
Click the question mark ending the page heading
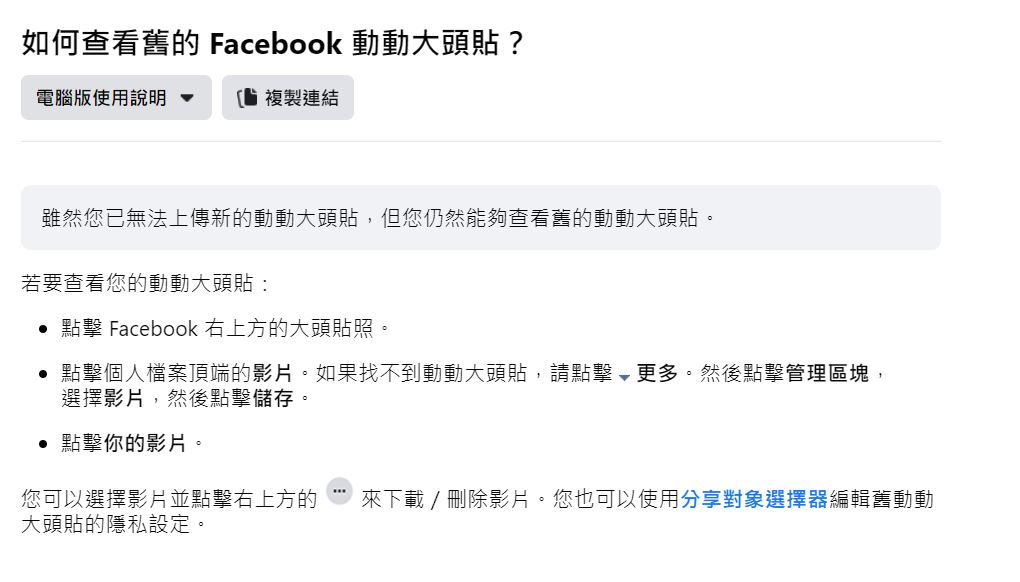point(515,44)
